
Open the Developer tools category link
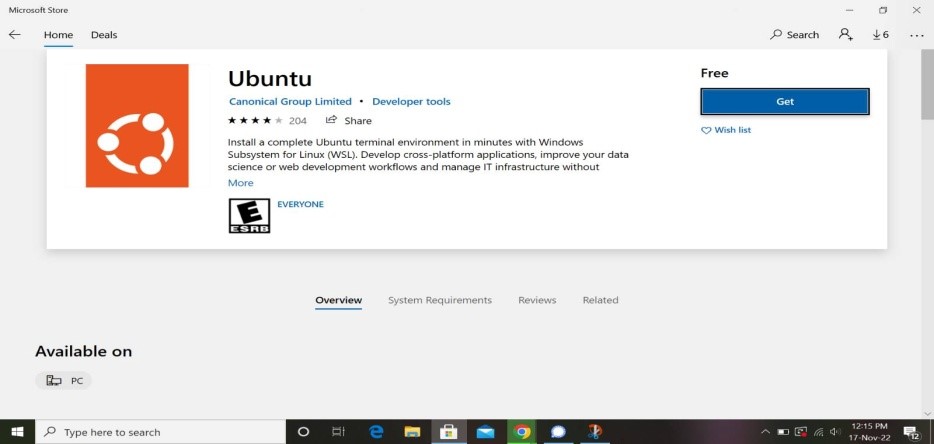coord(411,101)
